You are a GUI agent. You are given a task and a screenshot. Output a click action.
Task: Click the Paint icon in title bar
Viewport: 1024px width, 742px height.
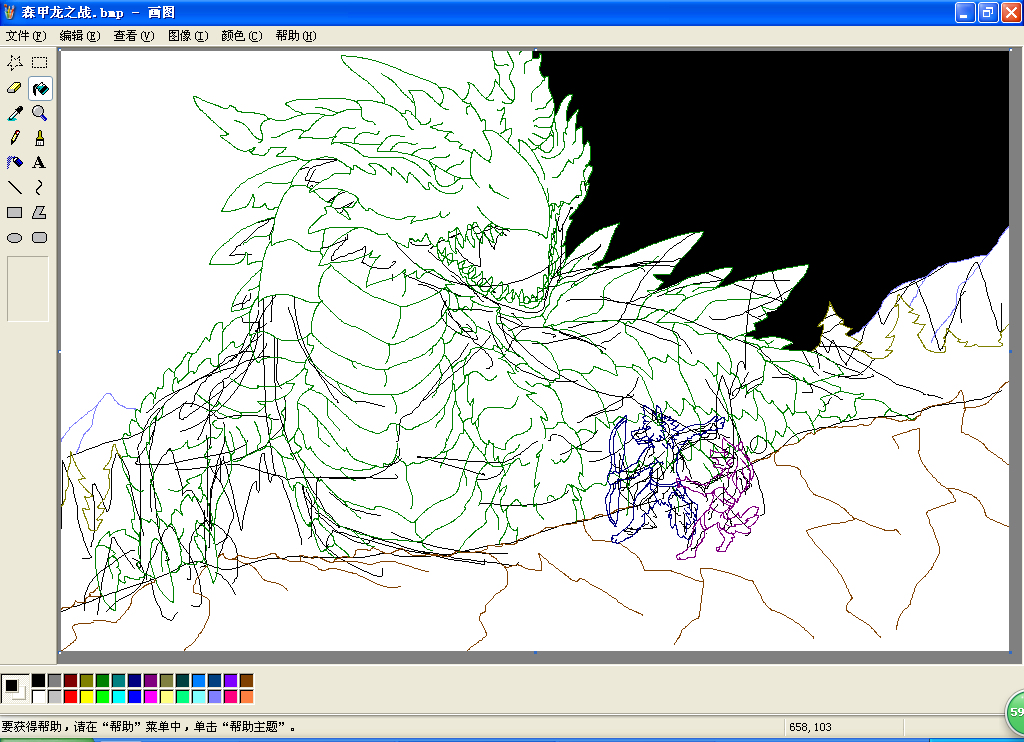point(9,12)
